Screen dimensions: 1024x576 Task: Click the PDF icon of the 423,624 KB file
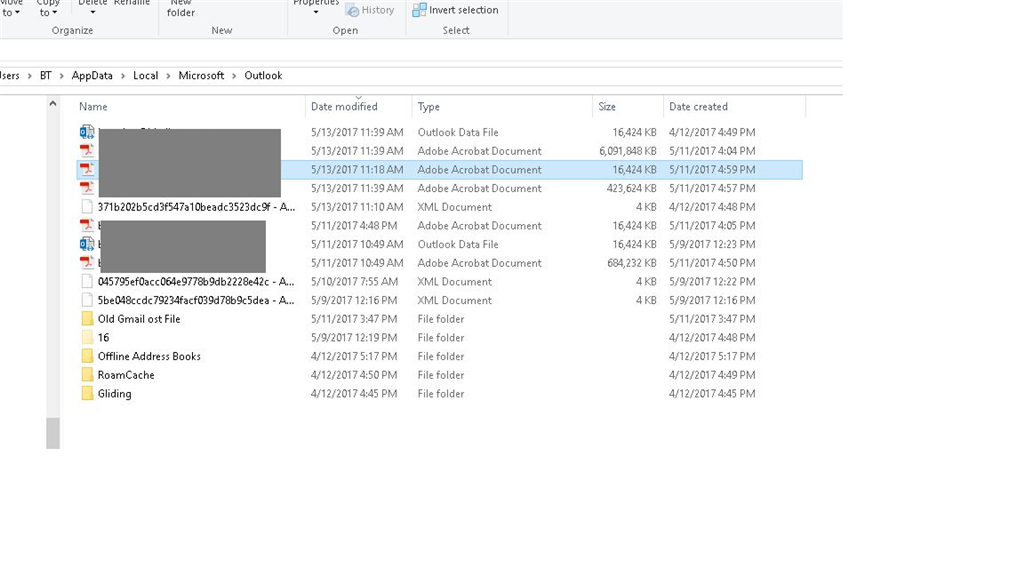(87, 188)
